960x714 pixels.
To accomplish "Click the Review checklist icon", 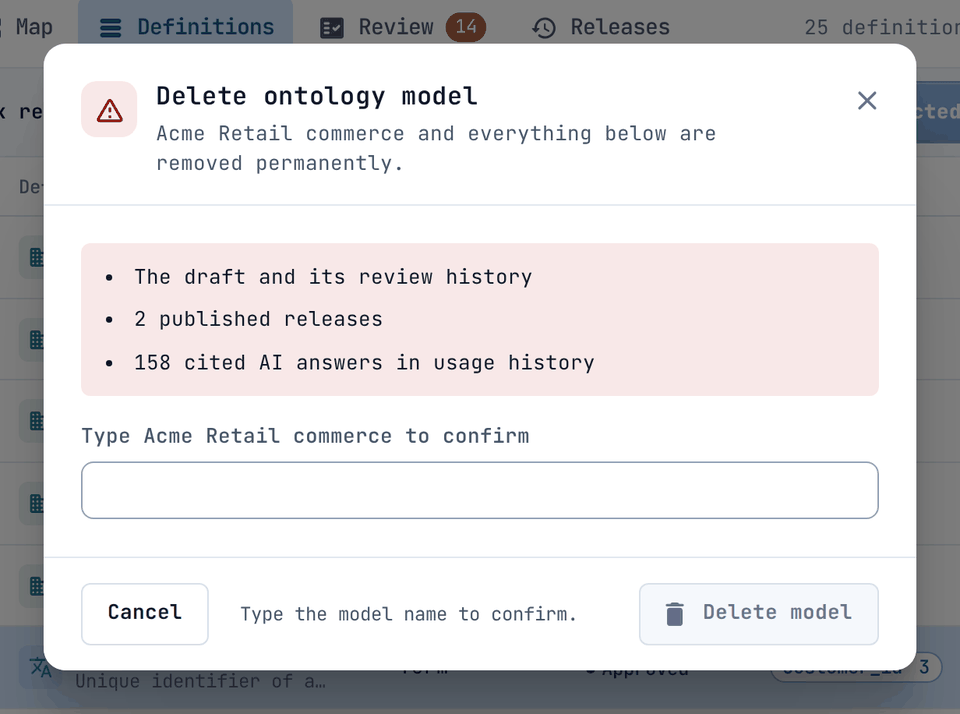I will [x=332, y=28].
